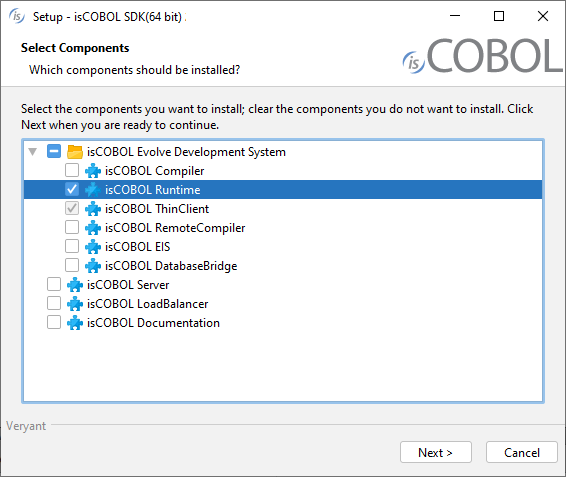Viewport: 566px width, 477px height.
Task: Click the isCOBOL EIS component icon
Action: click(x=93, y=247)
